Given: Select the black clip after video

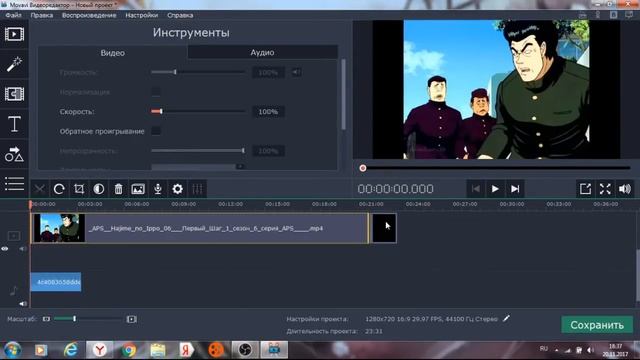Looking at the screenshot, I should click(384, 228).
